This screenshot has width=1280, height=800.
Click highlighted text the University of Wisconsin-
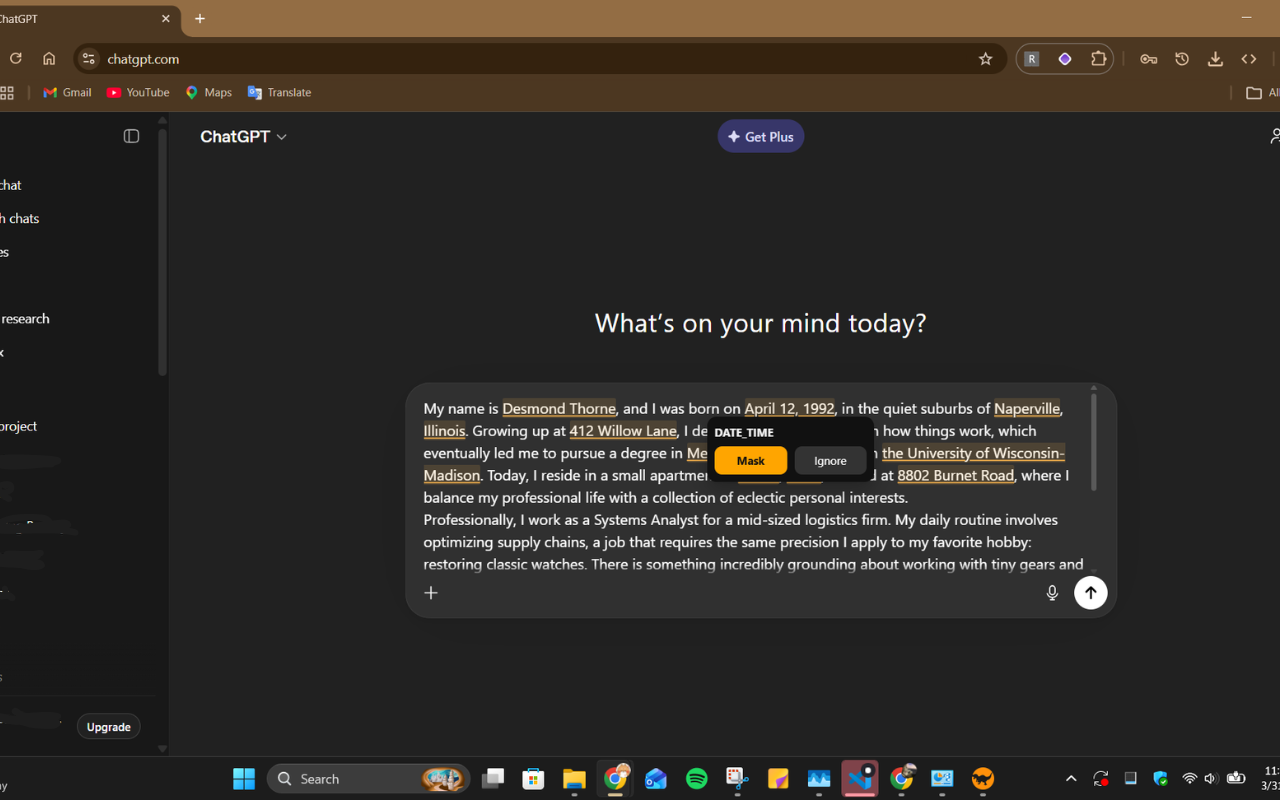point(973,453)
